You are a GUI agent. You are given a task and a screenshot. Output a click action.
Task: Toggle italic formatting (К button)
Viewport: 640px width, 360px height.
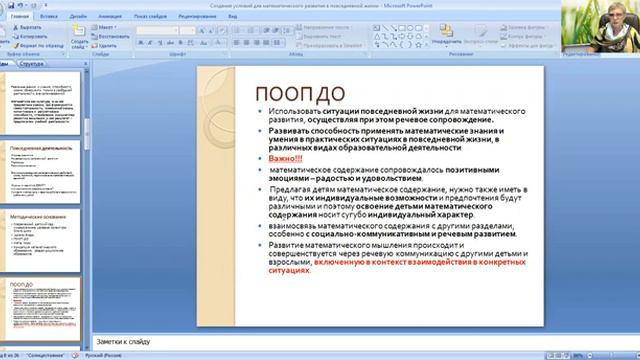click(150, 42)
